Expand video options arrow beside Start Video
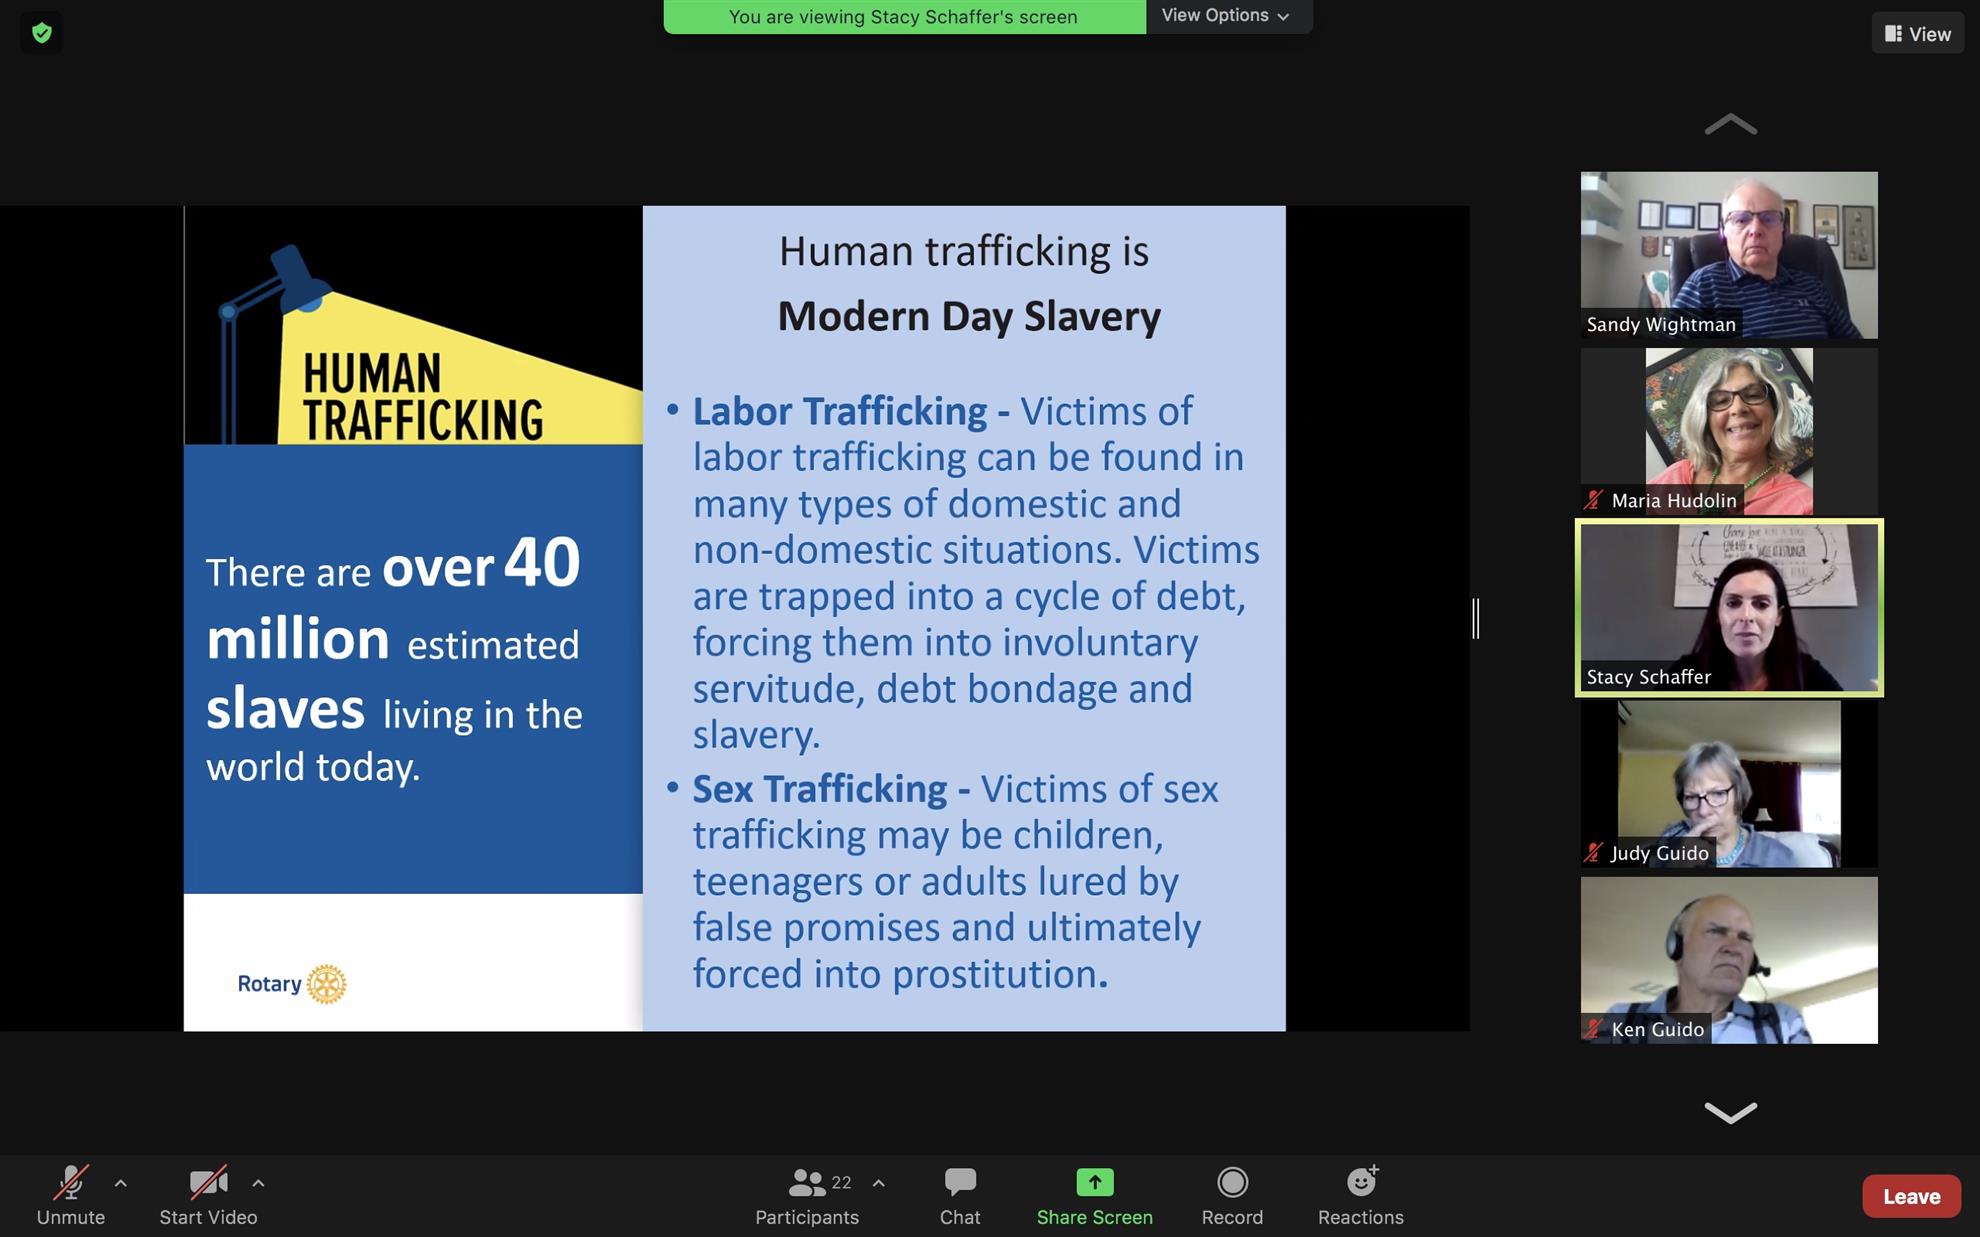1980x1237 pixels. tap(258, 1183)
